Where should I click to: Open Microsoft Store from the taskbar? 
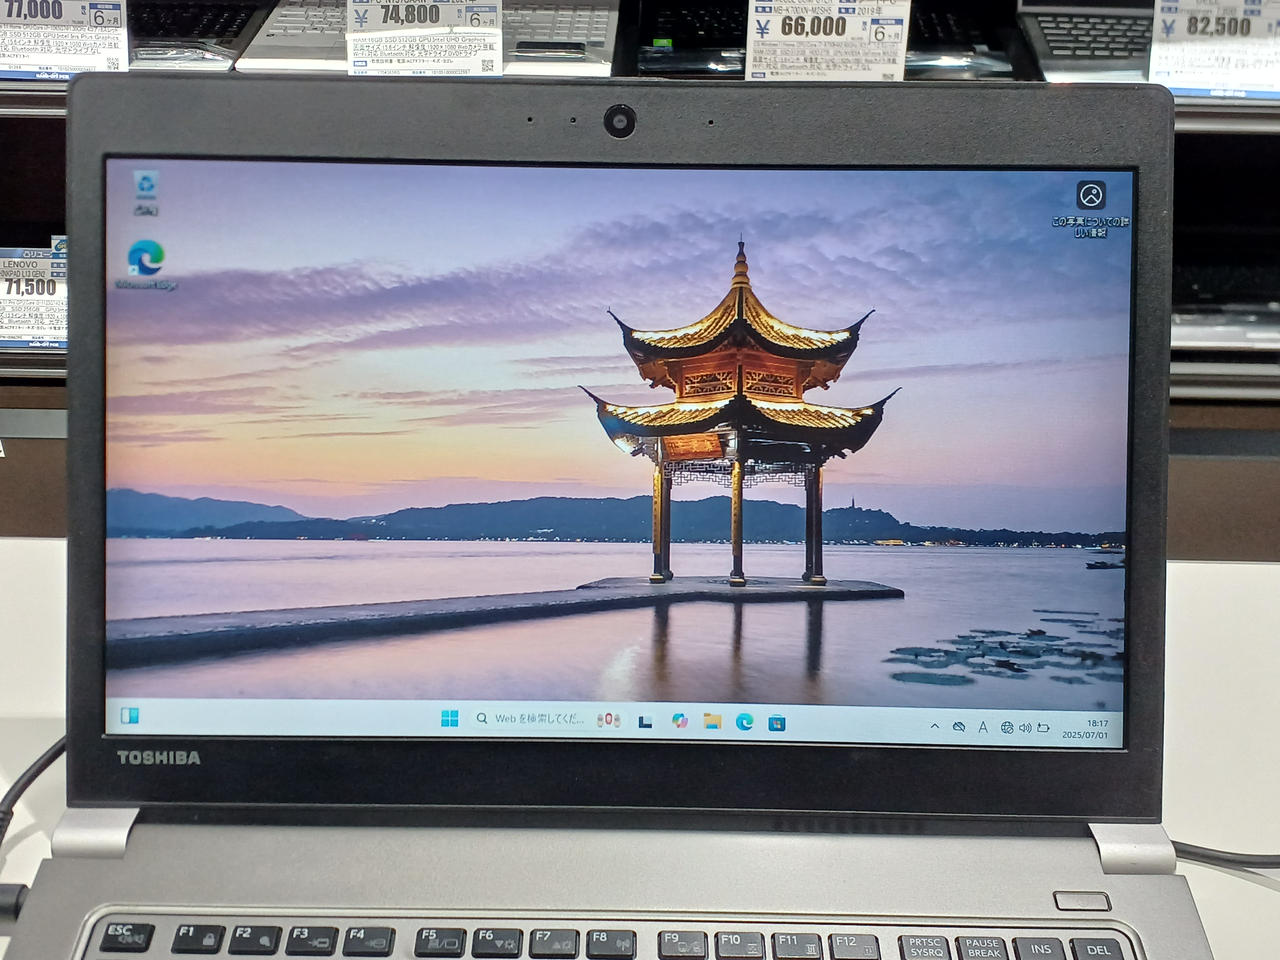tap(777, 723)
